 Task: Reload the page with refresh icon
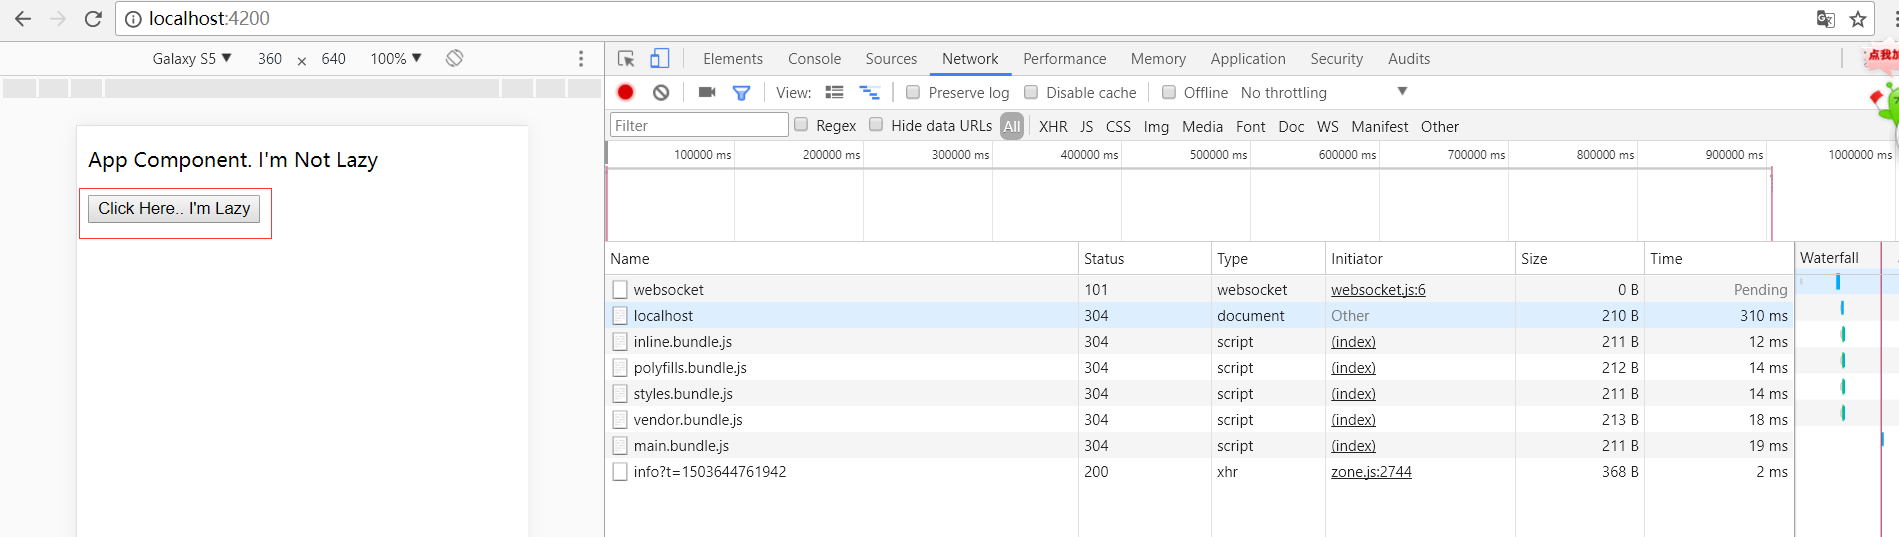point(93,19)
